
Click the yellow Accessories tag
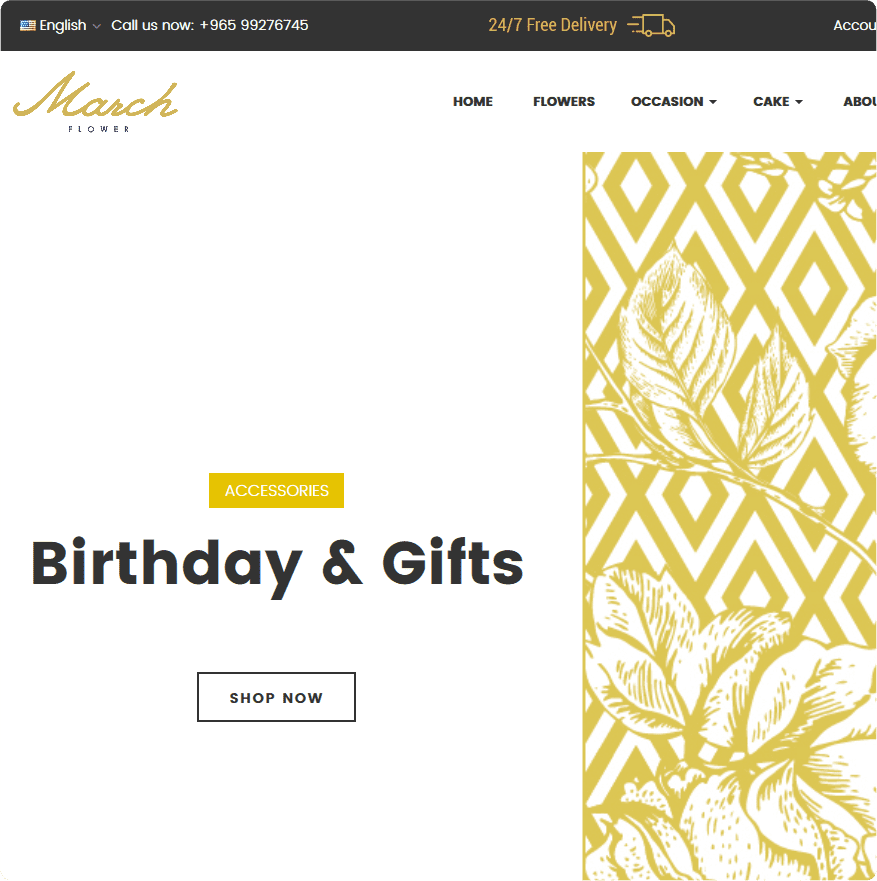pyautogui.click(x=276, y=491)
